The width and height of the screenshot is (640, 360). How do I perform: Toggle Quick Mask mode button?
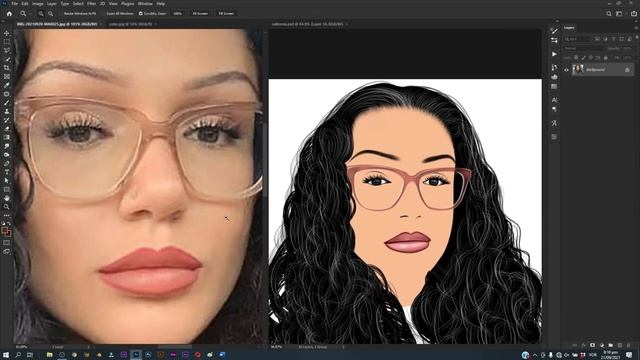tap(7, 243)
